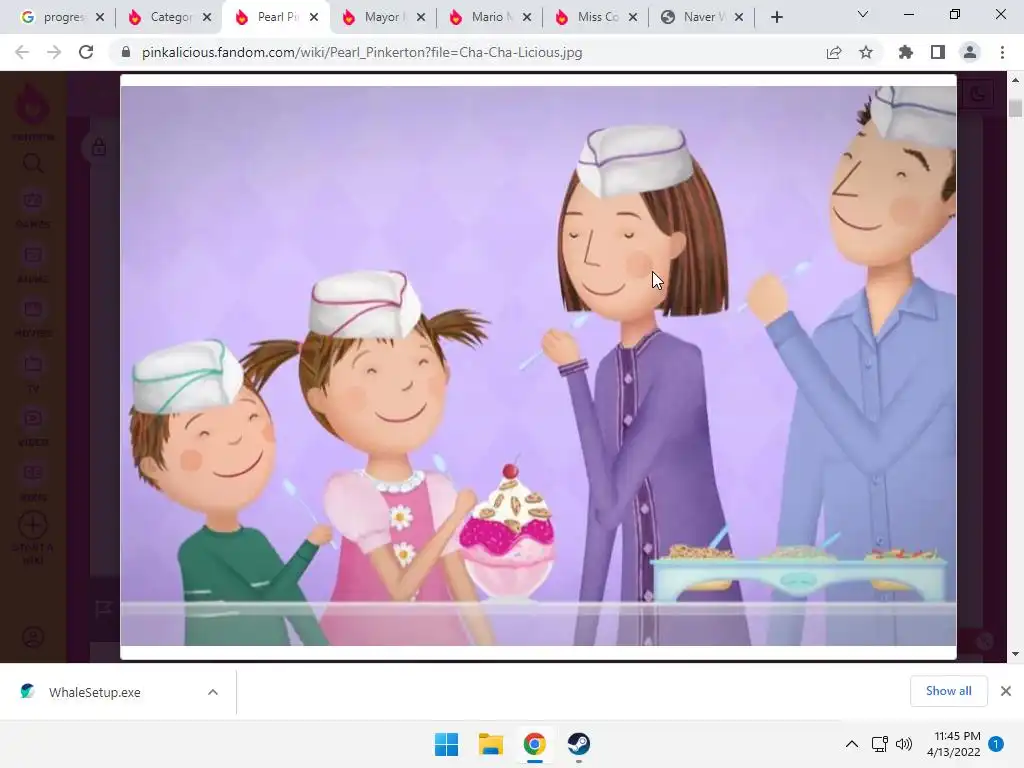Go back to the previous page
This screenshot has height=768, width=1024.
tap(22, 52)
